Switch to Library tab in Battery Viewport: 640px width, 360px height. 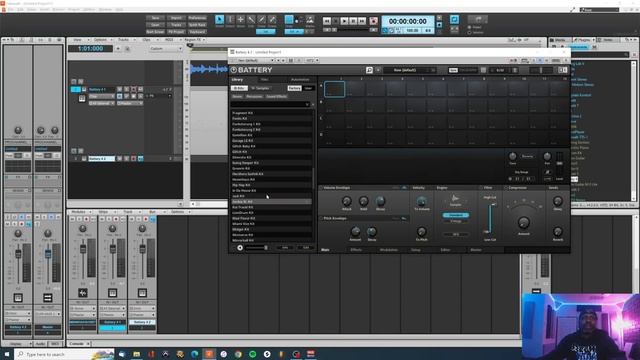237,80
